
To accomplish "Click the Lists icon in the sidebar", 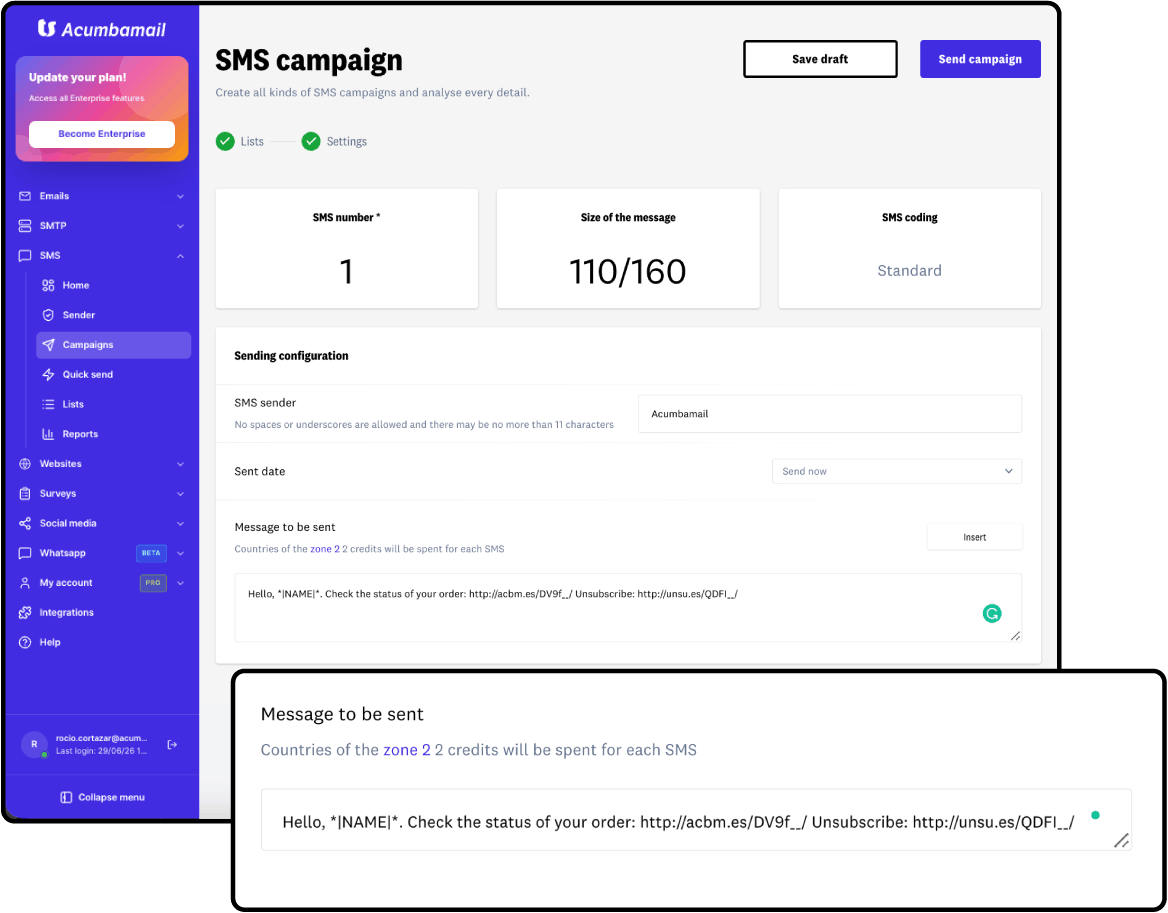I will pos(48,404).
